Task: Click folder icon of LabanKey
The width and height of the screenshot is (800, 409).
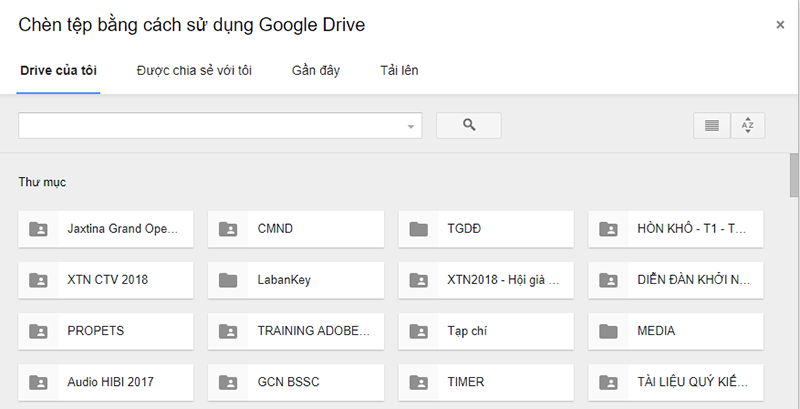Action: click(x=228, y=280)
